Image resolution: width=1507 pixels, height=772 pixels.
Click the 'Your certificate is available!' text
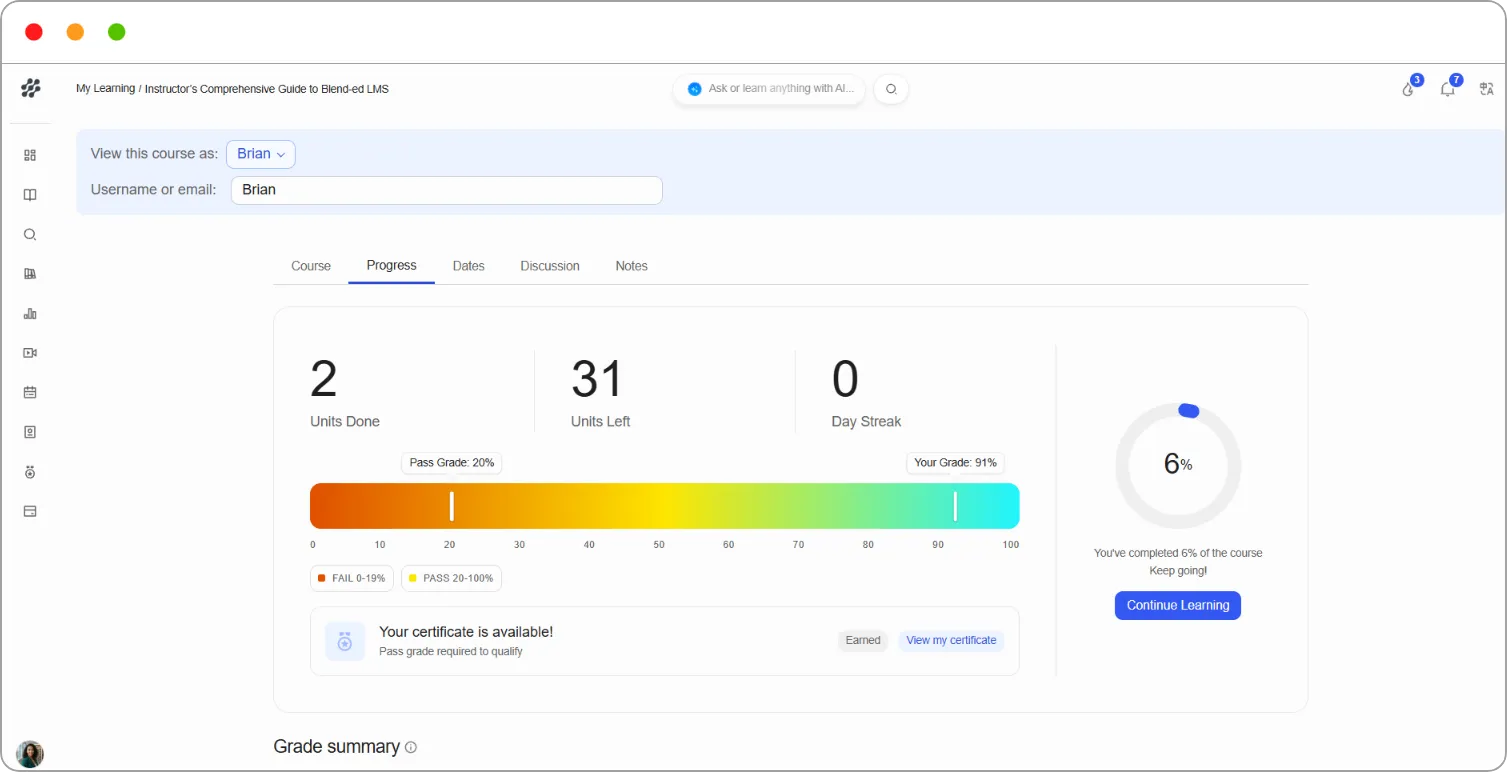[466, 632]
